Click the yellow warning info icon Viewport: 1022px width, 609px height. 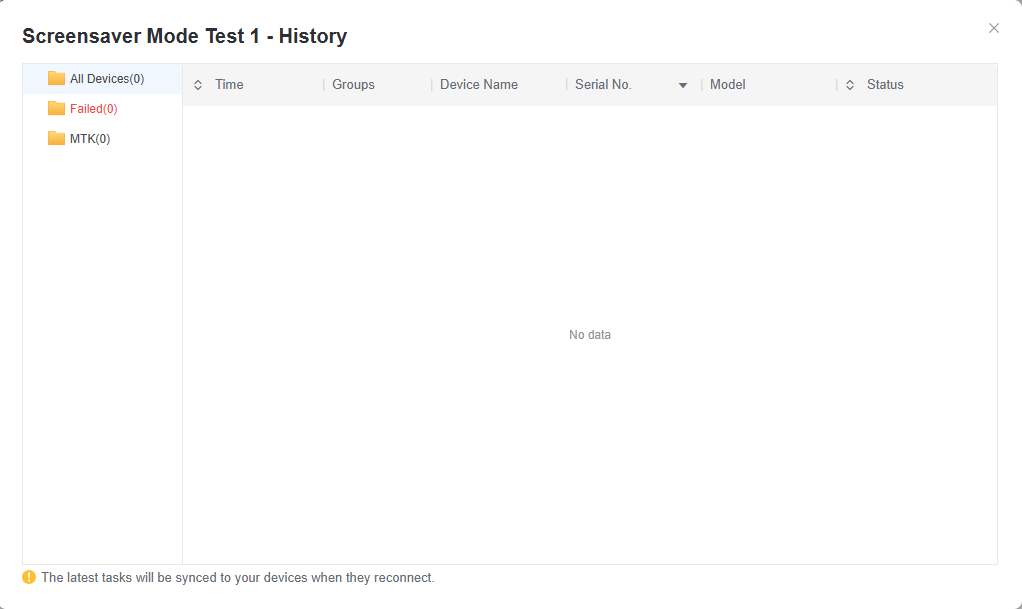(29, 577)
